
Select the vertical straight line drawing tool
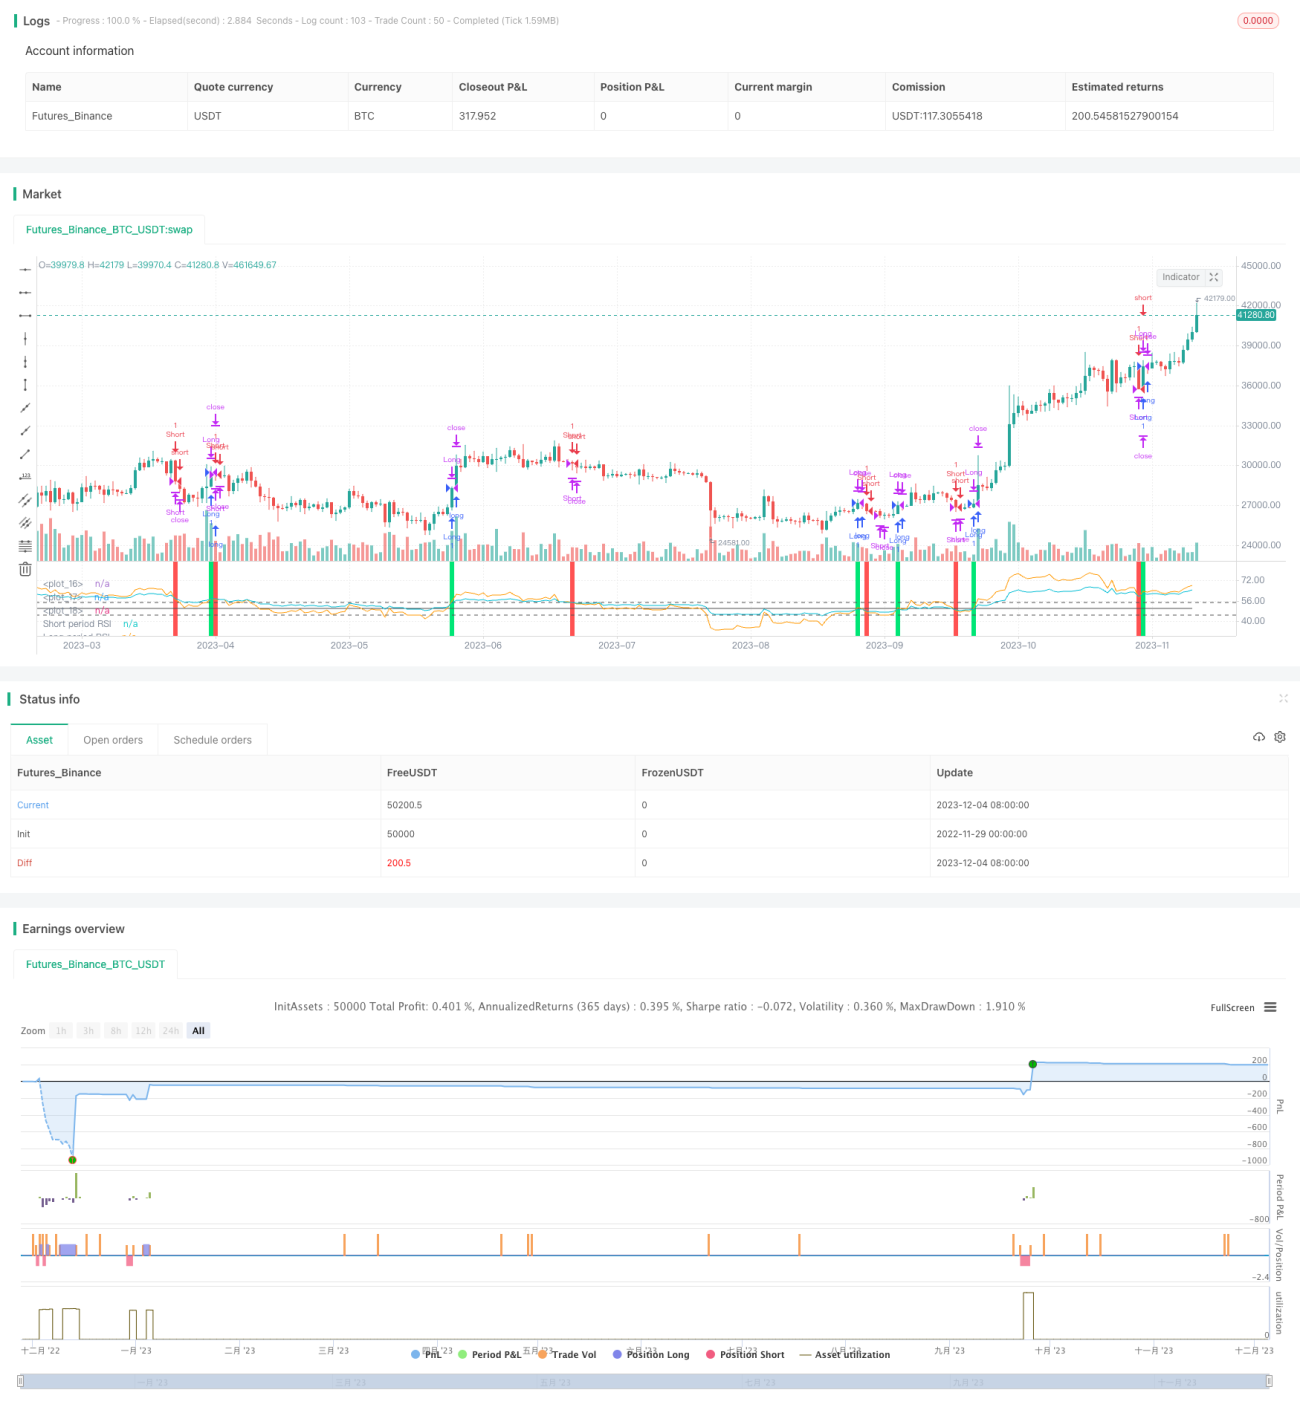click(25, 338)
